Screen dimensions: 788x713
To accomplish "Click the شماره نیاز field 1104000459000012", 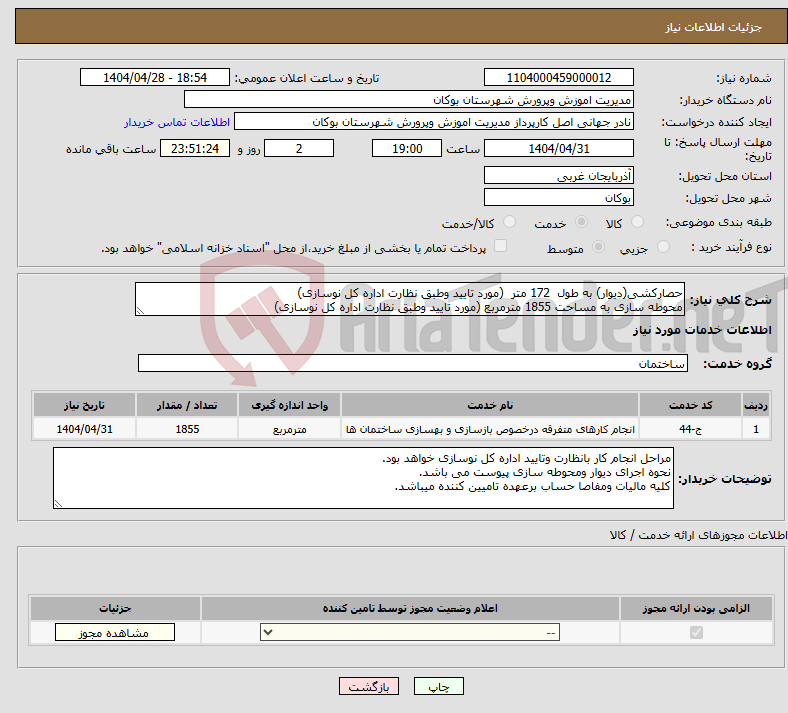I will click(x=558, y=77).
